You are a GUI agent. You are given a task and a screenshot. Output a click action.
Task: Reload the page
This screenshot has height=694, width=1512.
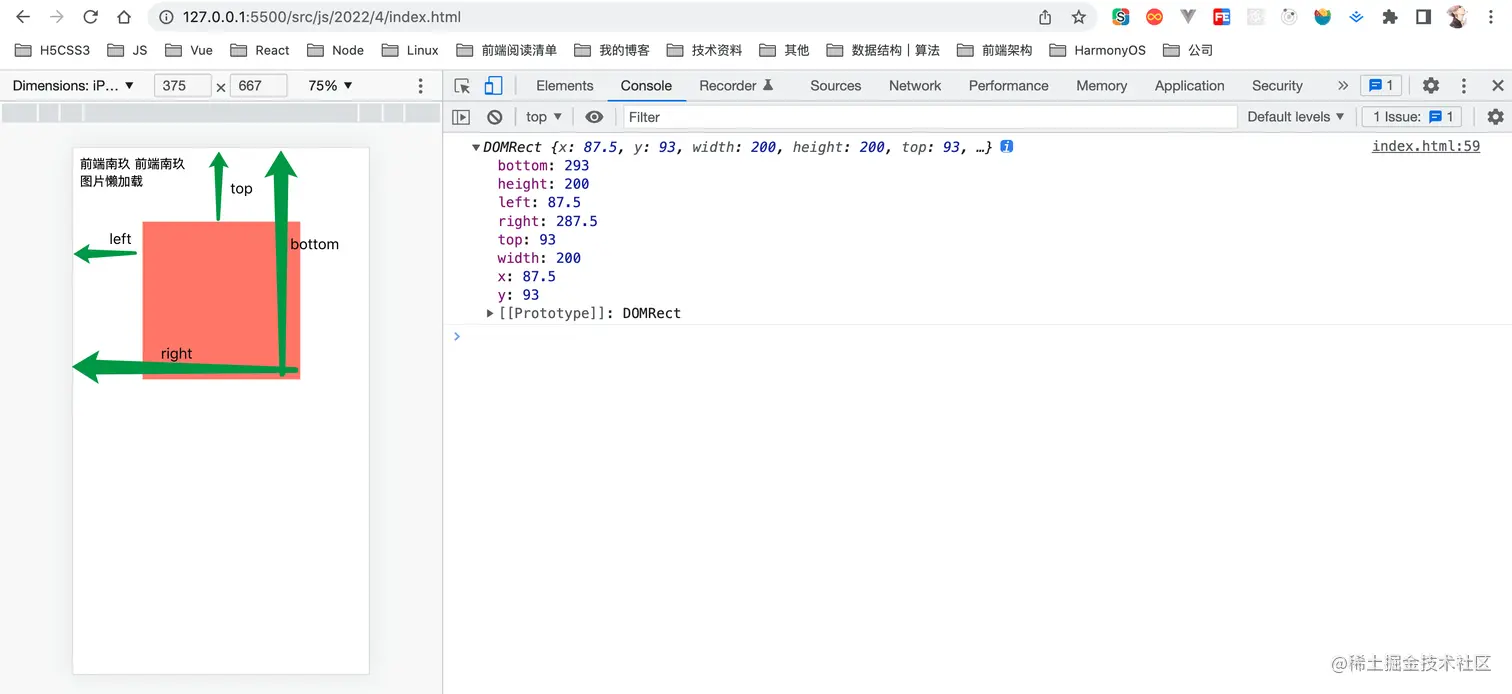(90, 17)
